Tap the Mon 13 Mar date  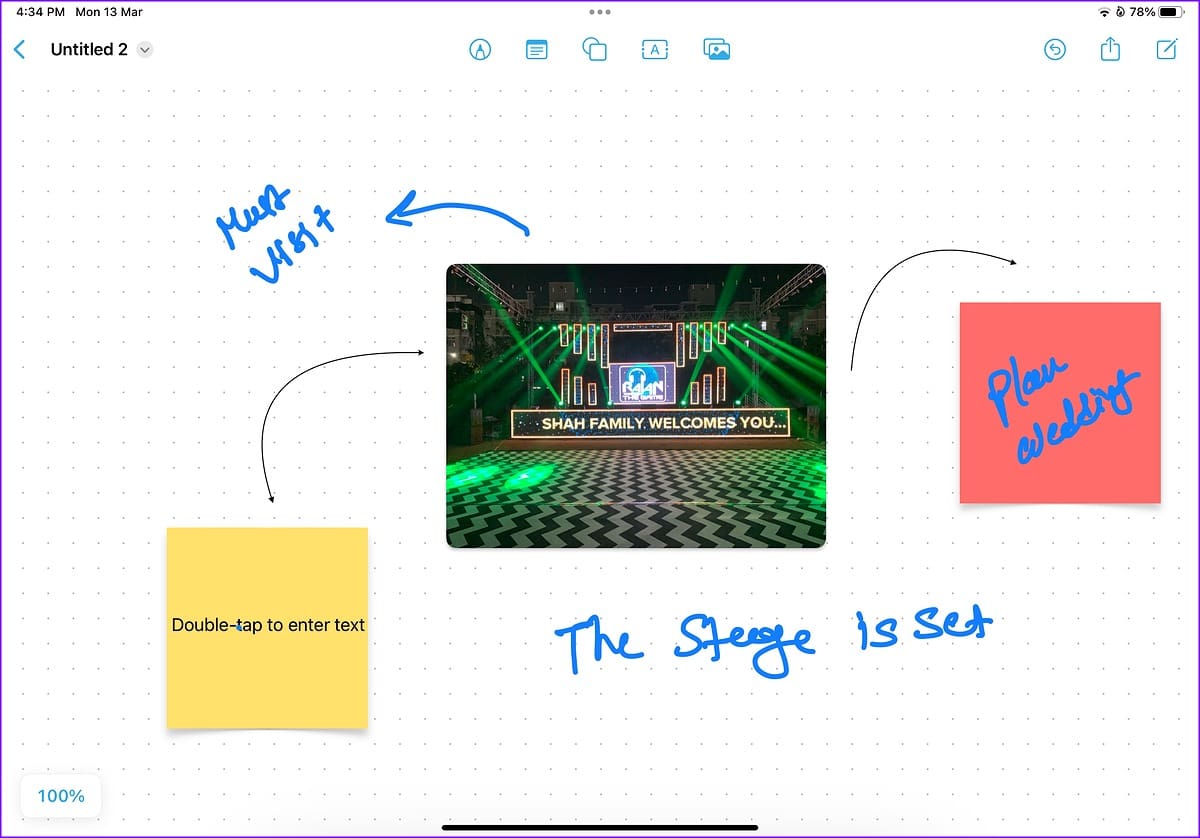coord(109,12)
